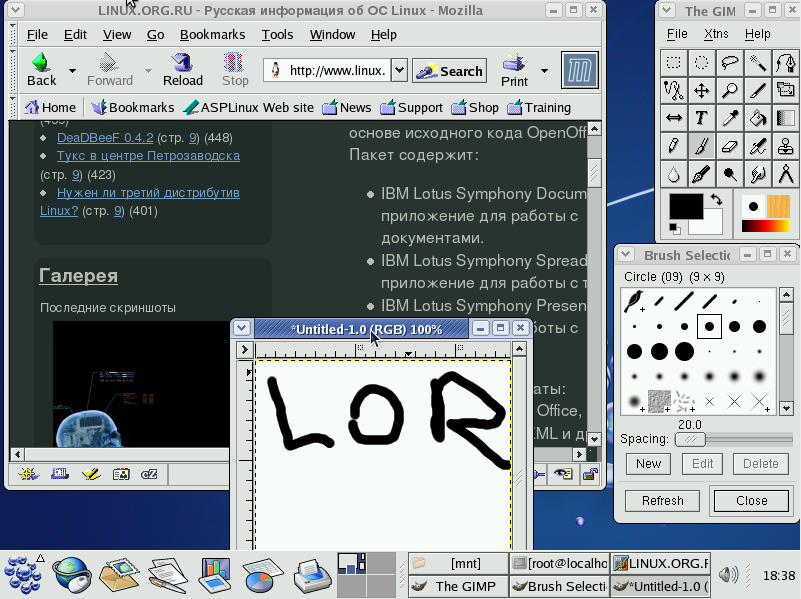Screen dimensions: 801x599
Task: Select the Text tool in GIMP toolbox
Action: tap(701, 118)
